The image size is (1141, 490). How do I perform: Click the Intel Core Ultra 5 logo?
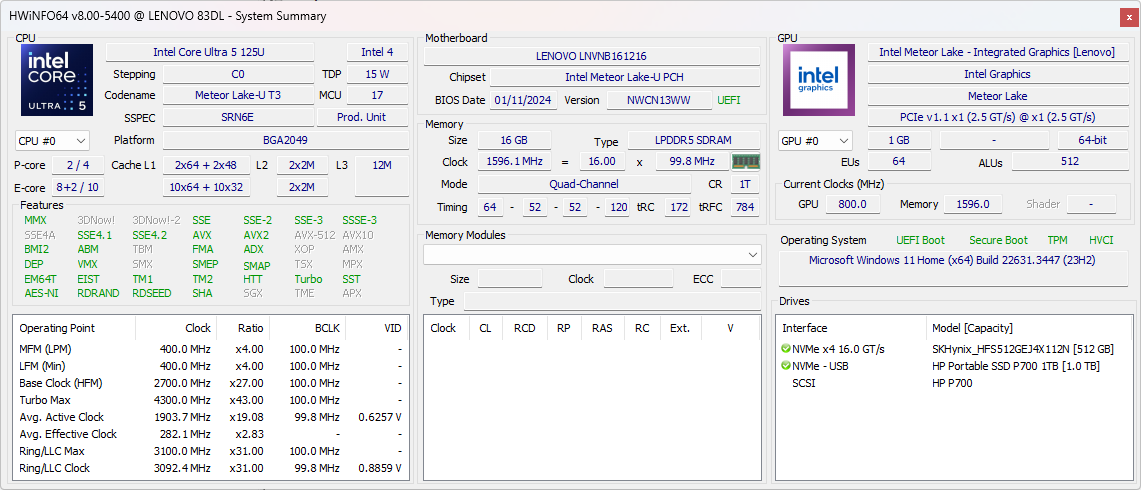(57, 80)
